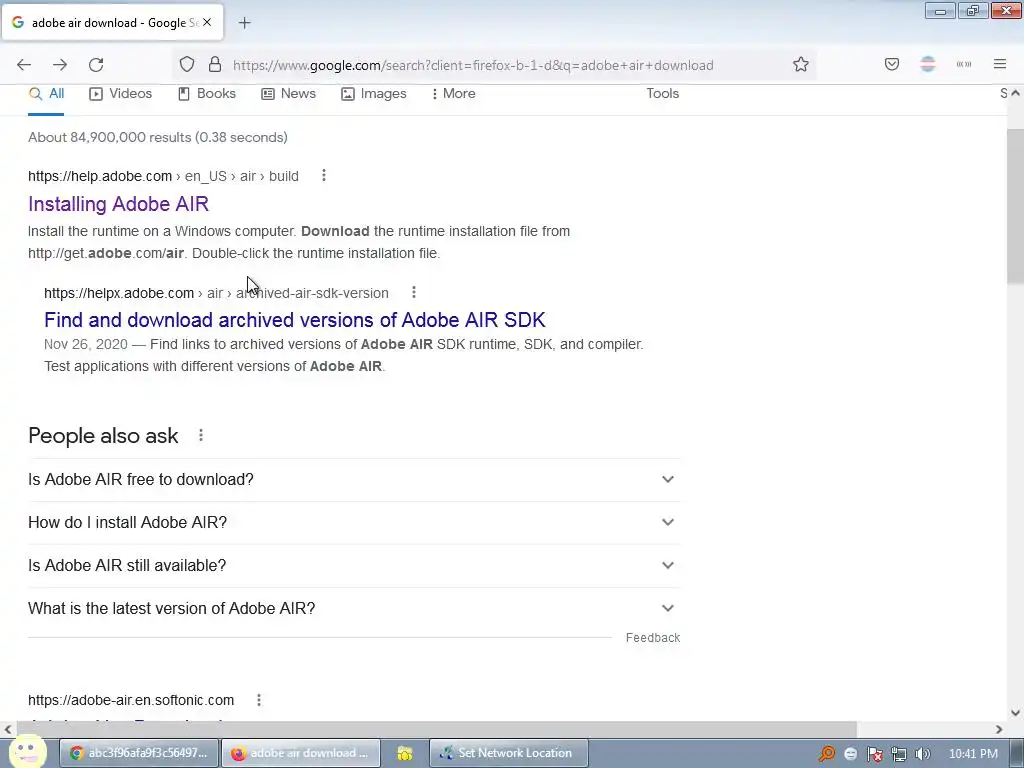1024x768 pixels.
Task: Open options dots for softonic result
Action: (259, 700)
